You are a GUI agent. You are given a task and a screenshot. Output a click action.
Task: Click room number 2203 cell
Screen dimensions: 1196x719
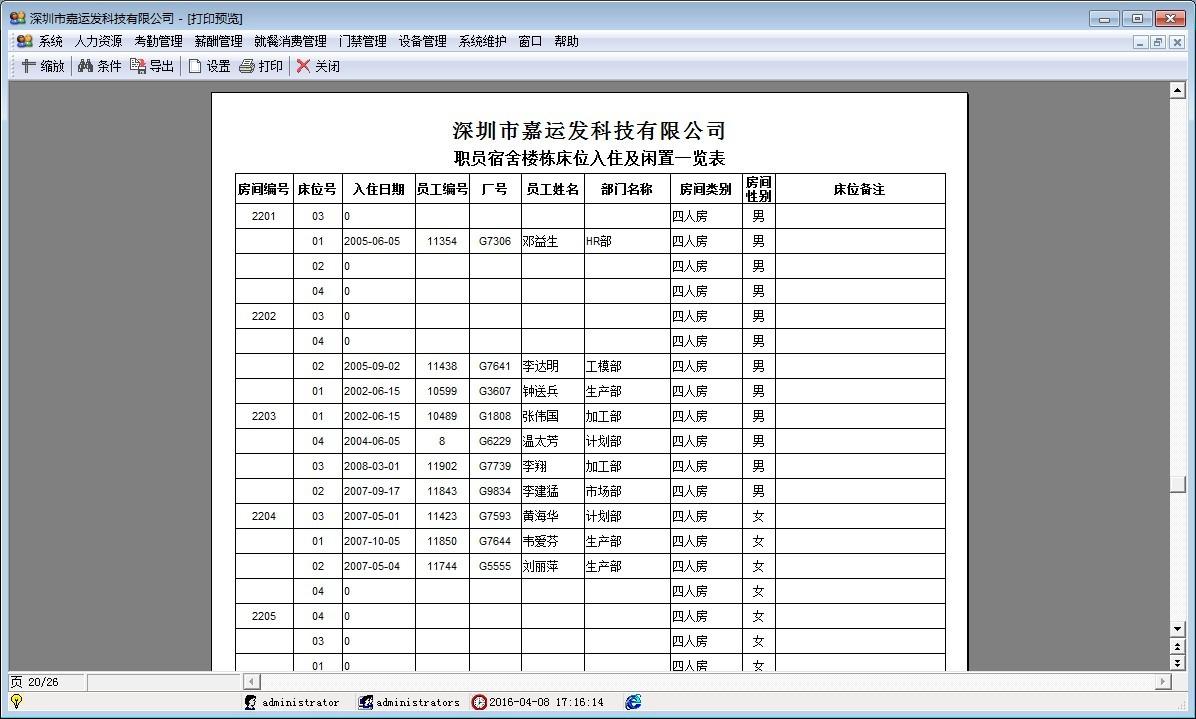tap(264, 416)
